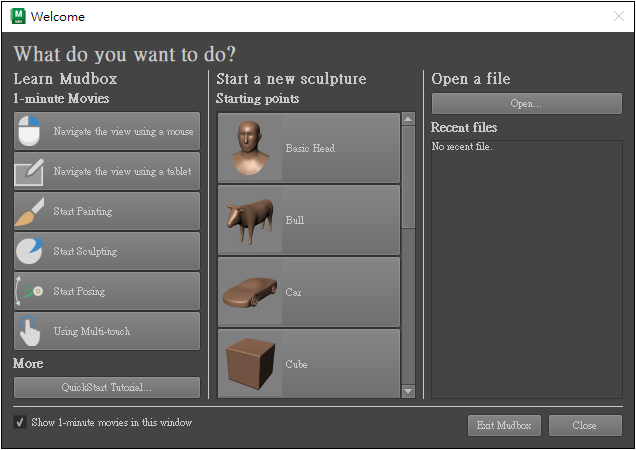The image size is (636, 450).
Task: Click the Mudbox logo in title bar
Action: (18, 16)
